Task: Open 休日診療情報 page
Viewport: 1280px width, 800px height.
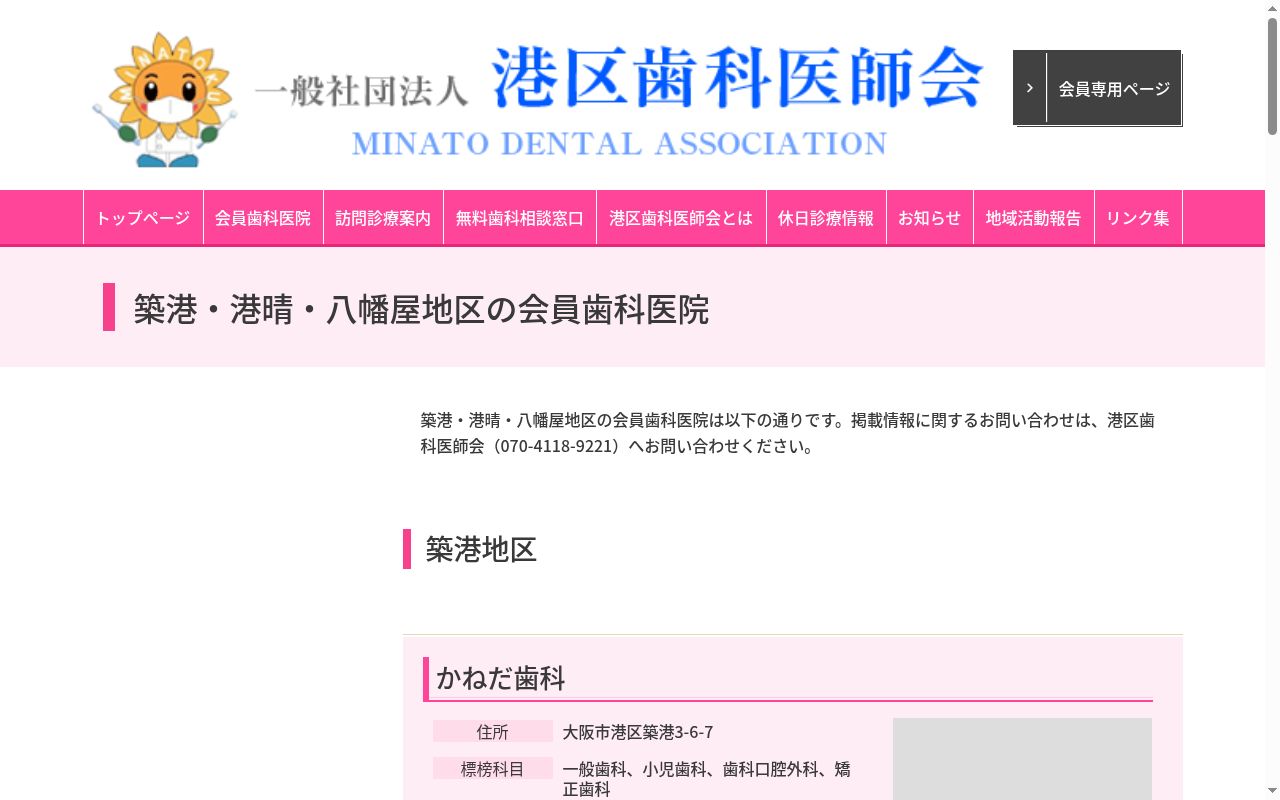Action: 826,217
